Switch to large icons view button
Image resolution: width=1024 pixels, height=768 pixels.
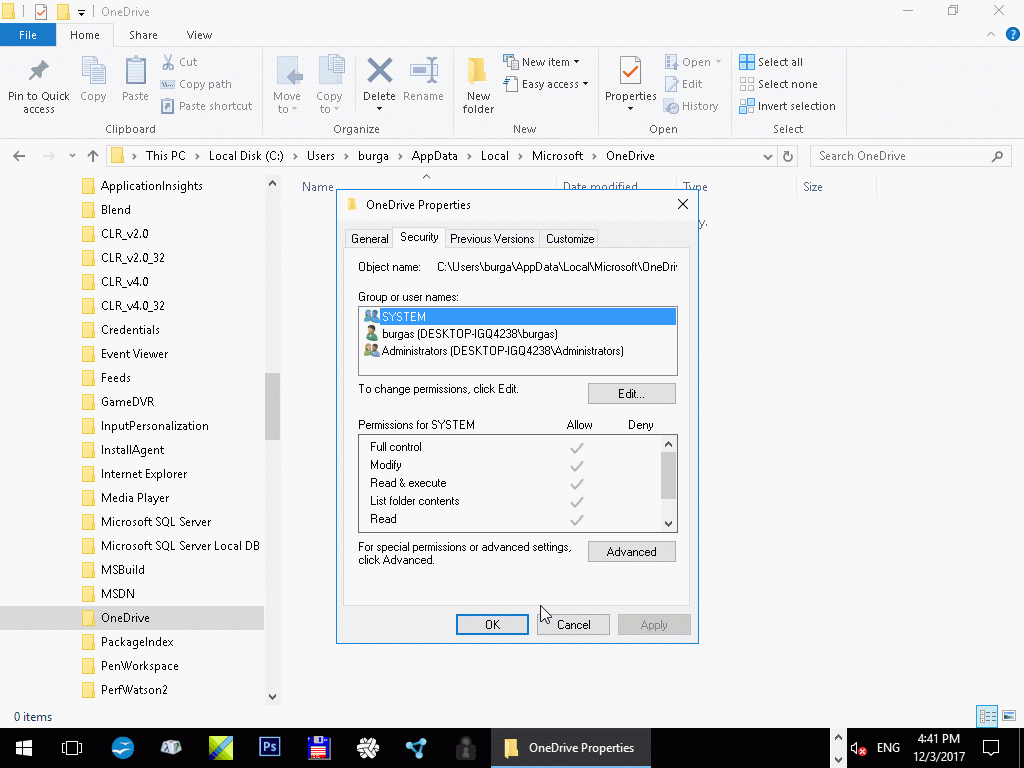(1009, 716)
